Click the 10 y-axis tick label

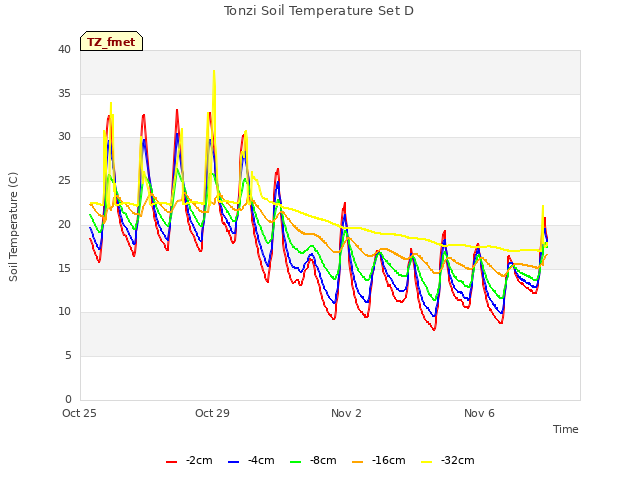pyautogui.click(x=64, y=311)
